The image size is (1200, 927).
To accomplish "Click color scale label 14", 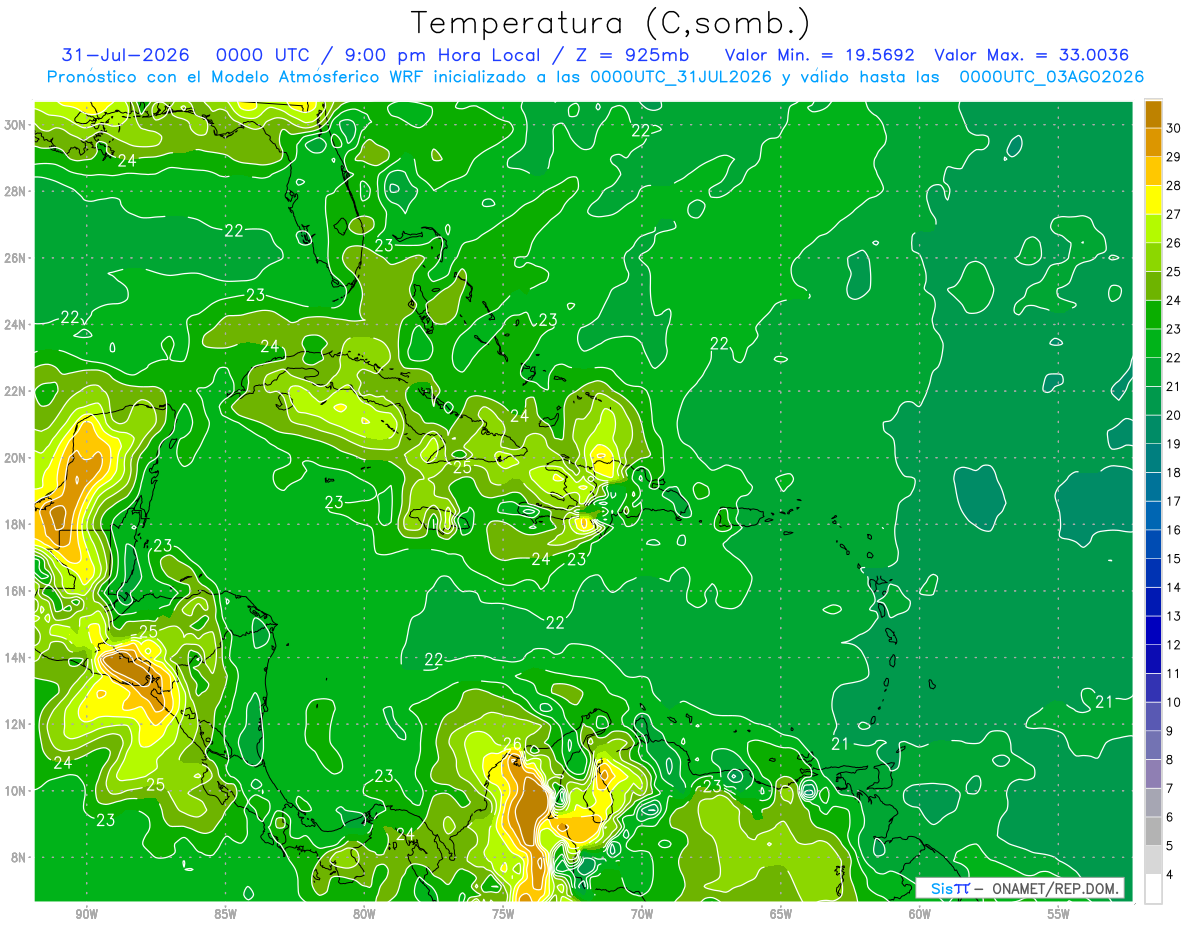I will click(1174, 587).
